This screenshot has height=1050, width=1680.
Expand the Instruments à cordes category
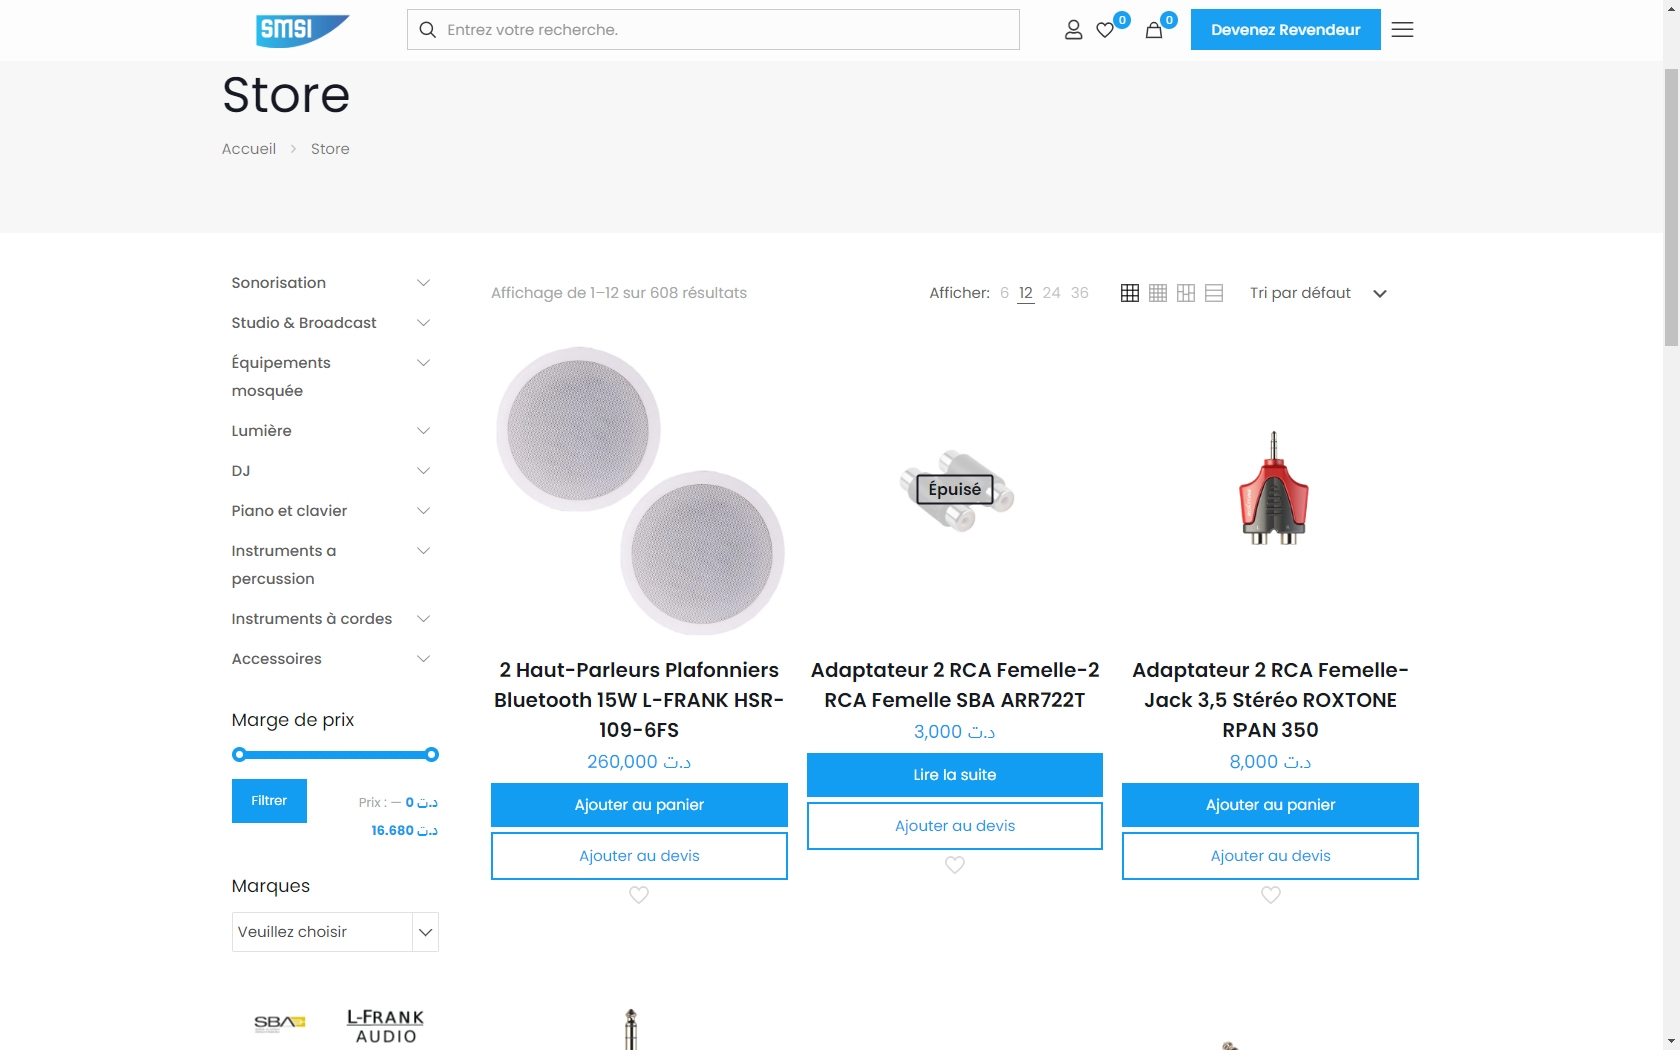[423, 619]
